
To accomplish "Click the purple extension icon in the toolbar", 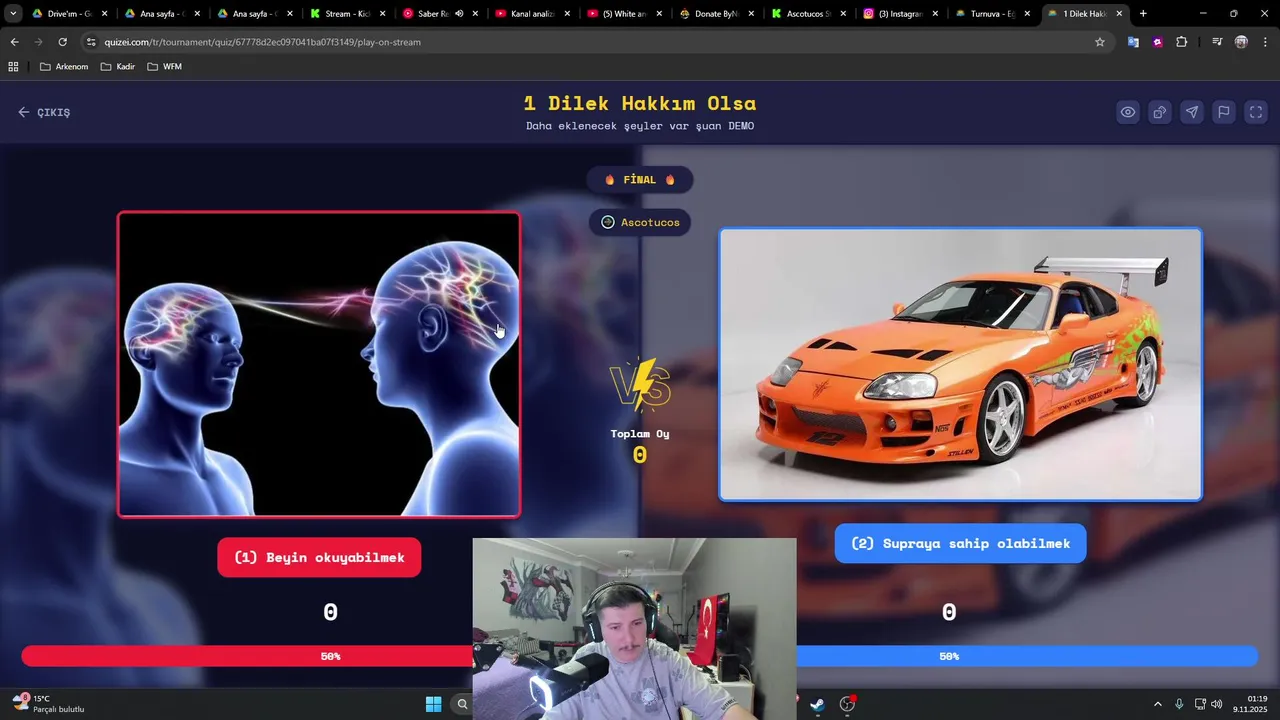I will click(x=1157, y=42).
